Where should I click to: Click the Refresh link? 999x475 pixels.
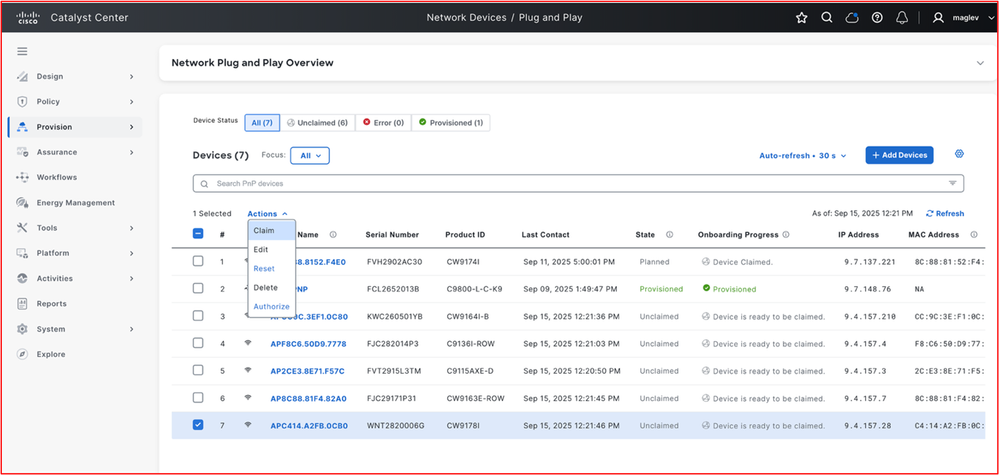(x=945, y=214)
